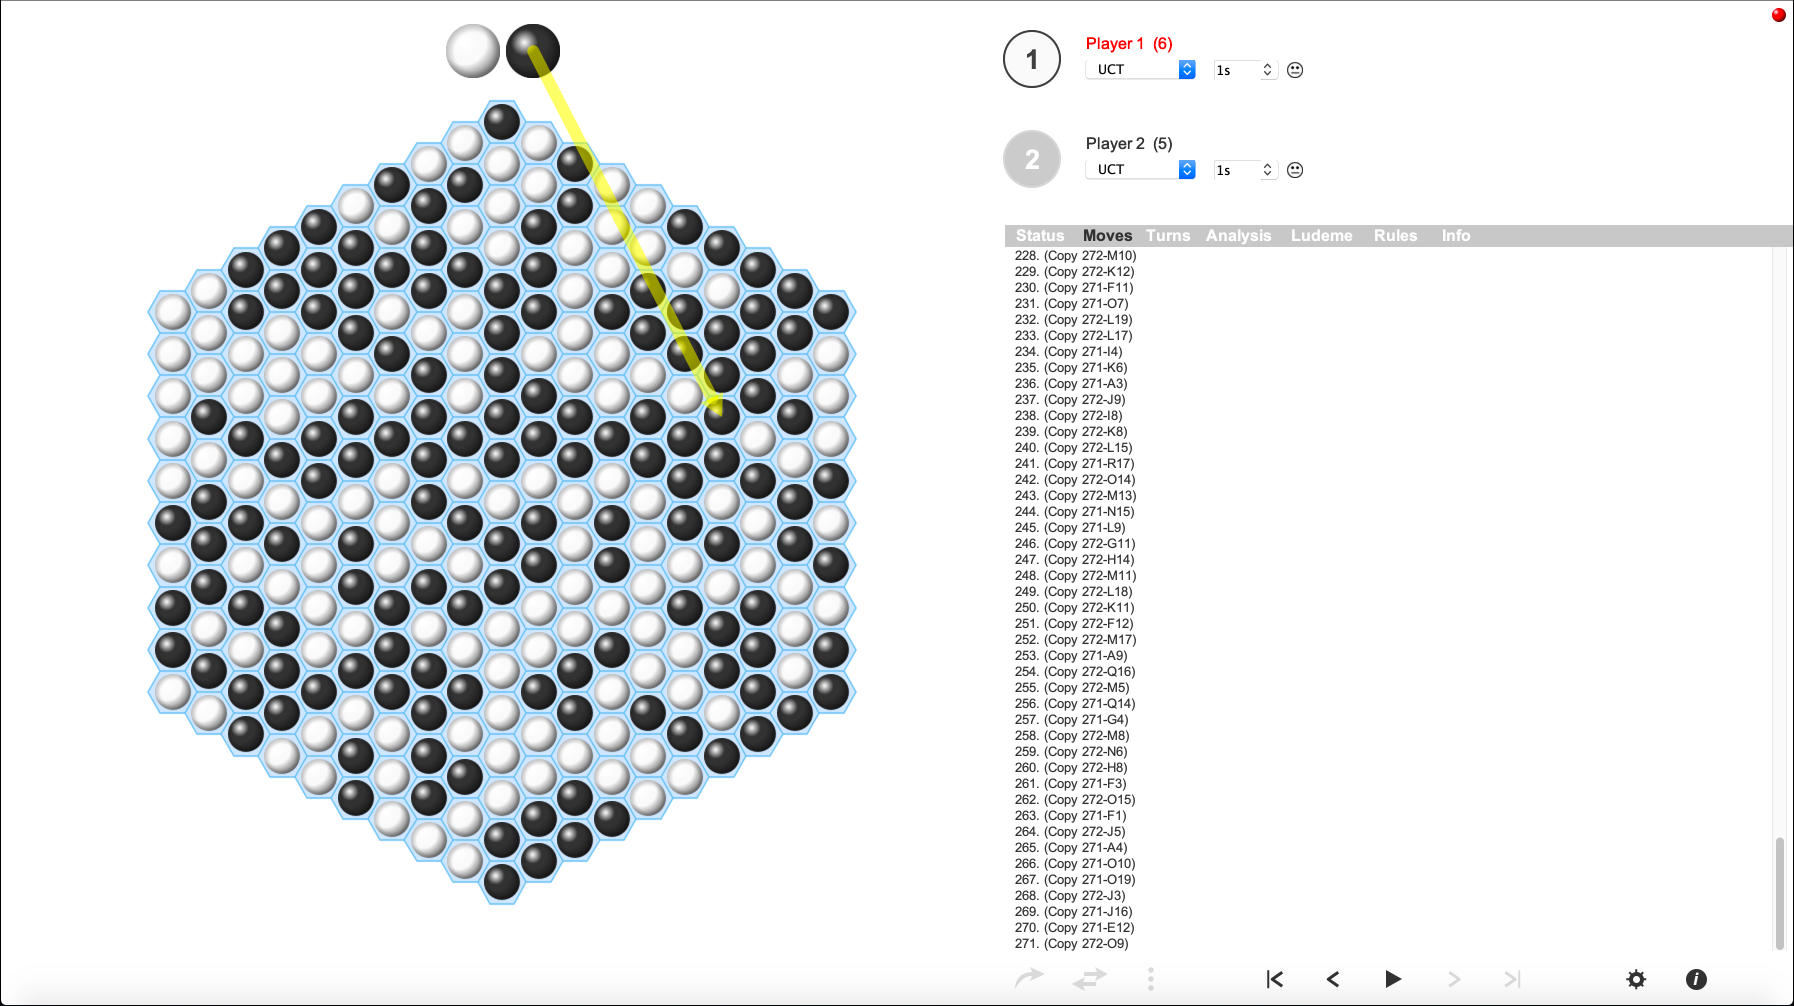Select move '238. (Copy 272-I8)'
Viewport: 1794px width, 1006px height.
(x=1069, y=416)
